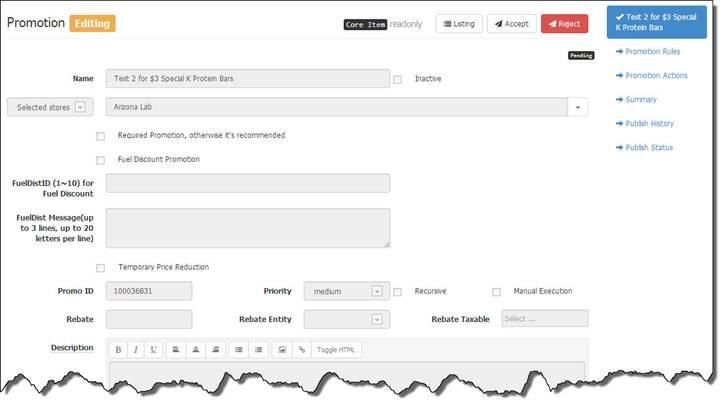The height and width of the screenshot is (415, 723).
Task: Toggle bold formatting in Description editor
Action: (117, 350)
